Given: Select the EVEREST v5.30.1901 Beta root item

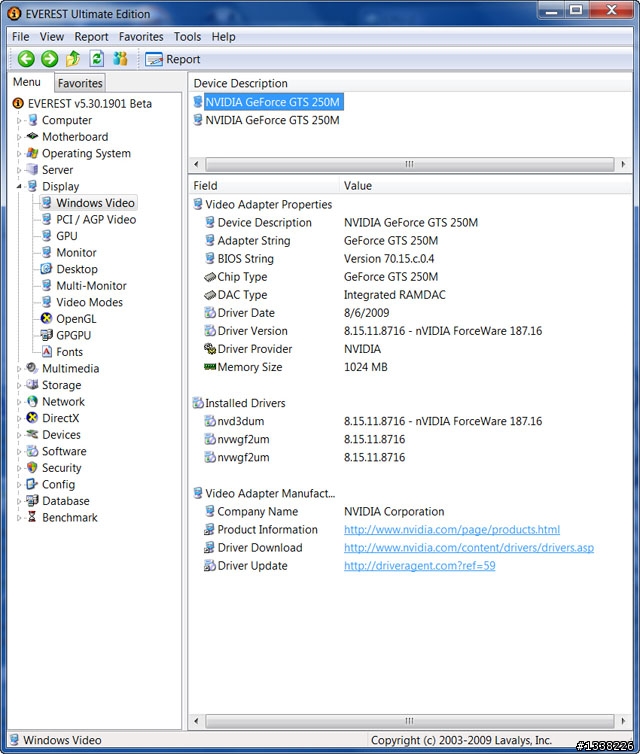Looking at the screenshot, I should (x=89, y=103).
